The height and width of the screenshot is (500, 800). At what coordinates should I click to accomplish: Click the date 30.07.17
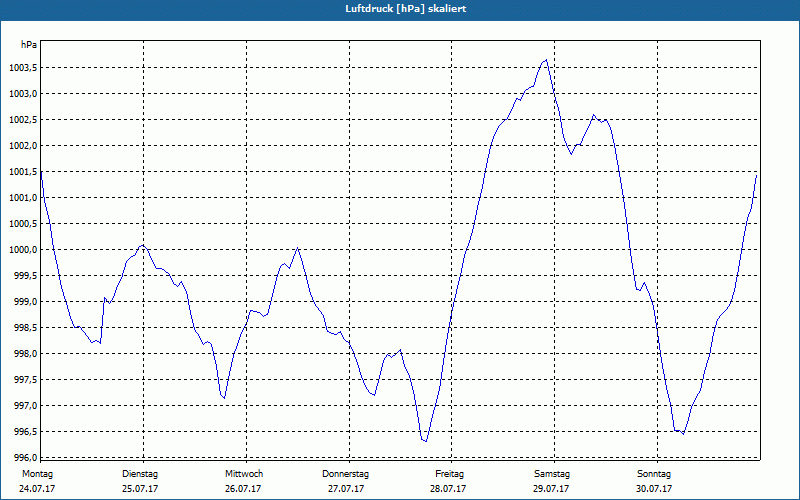coord(654,489)
